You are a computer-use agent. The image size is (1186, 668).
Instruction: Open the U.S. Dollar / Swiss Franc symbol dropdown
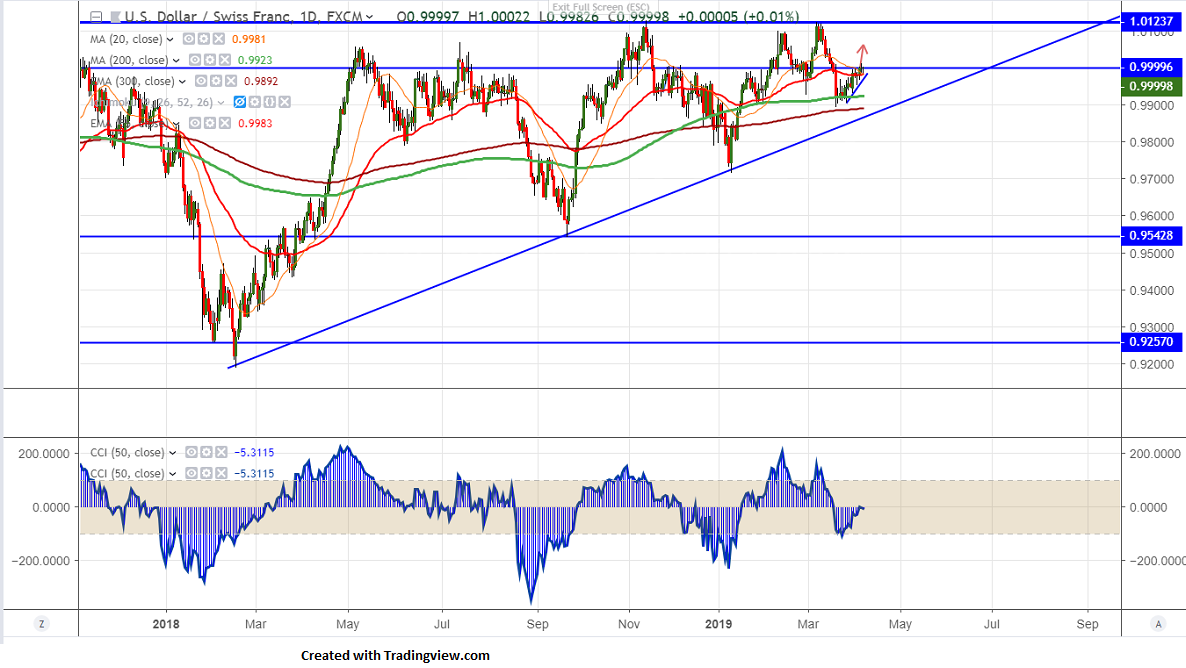tap(370, 17)
